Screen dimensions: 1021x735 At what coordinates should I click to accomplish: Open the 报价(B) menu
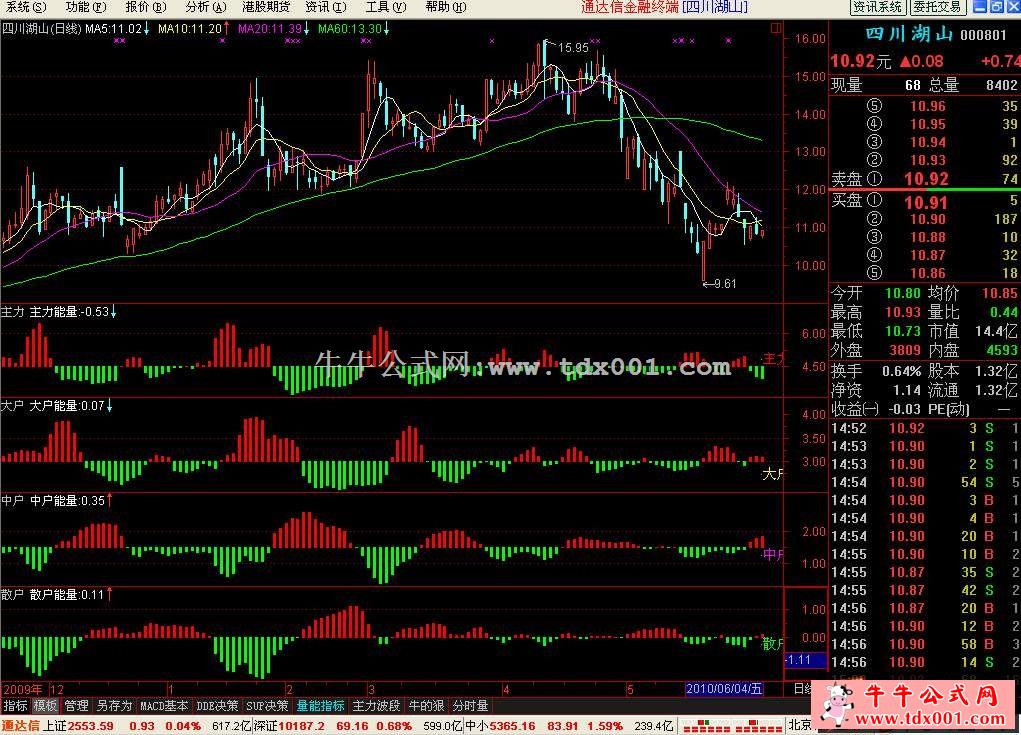click(x=145, y=7)
